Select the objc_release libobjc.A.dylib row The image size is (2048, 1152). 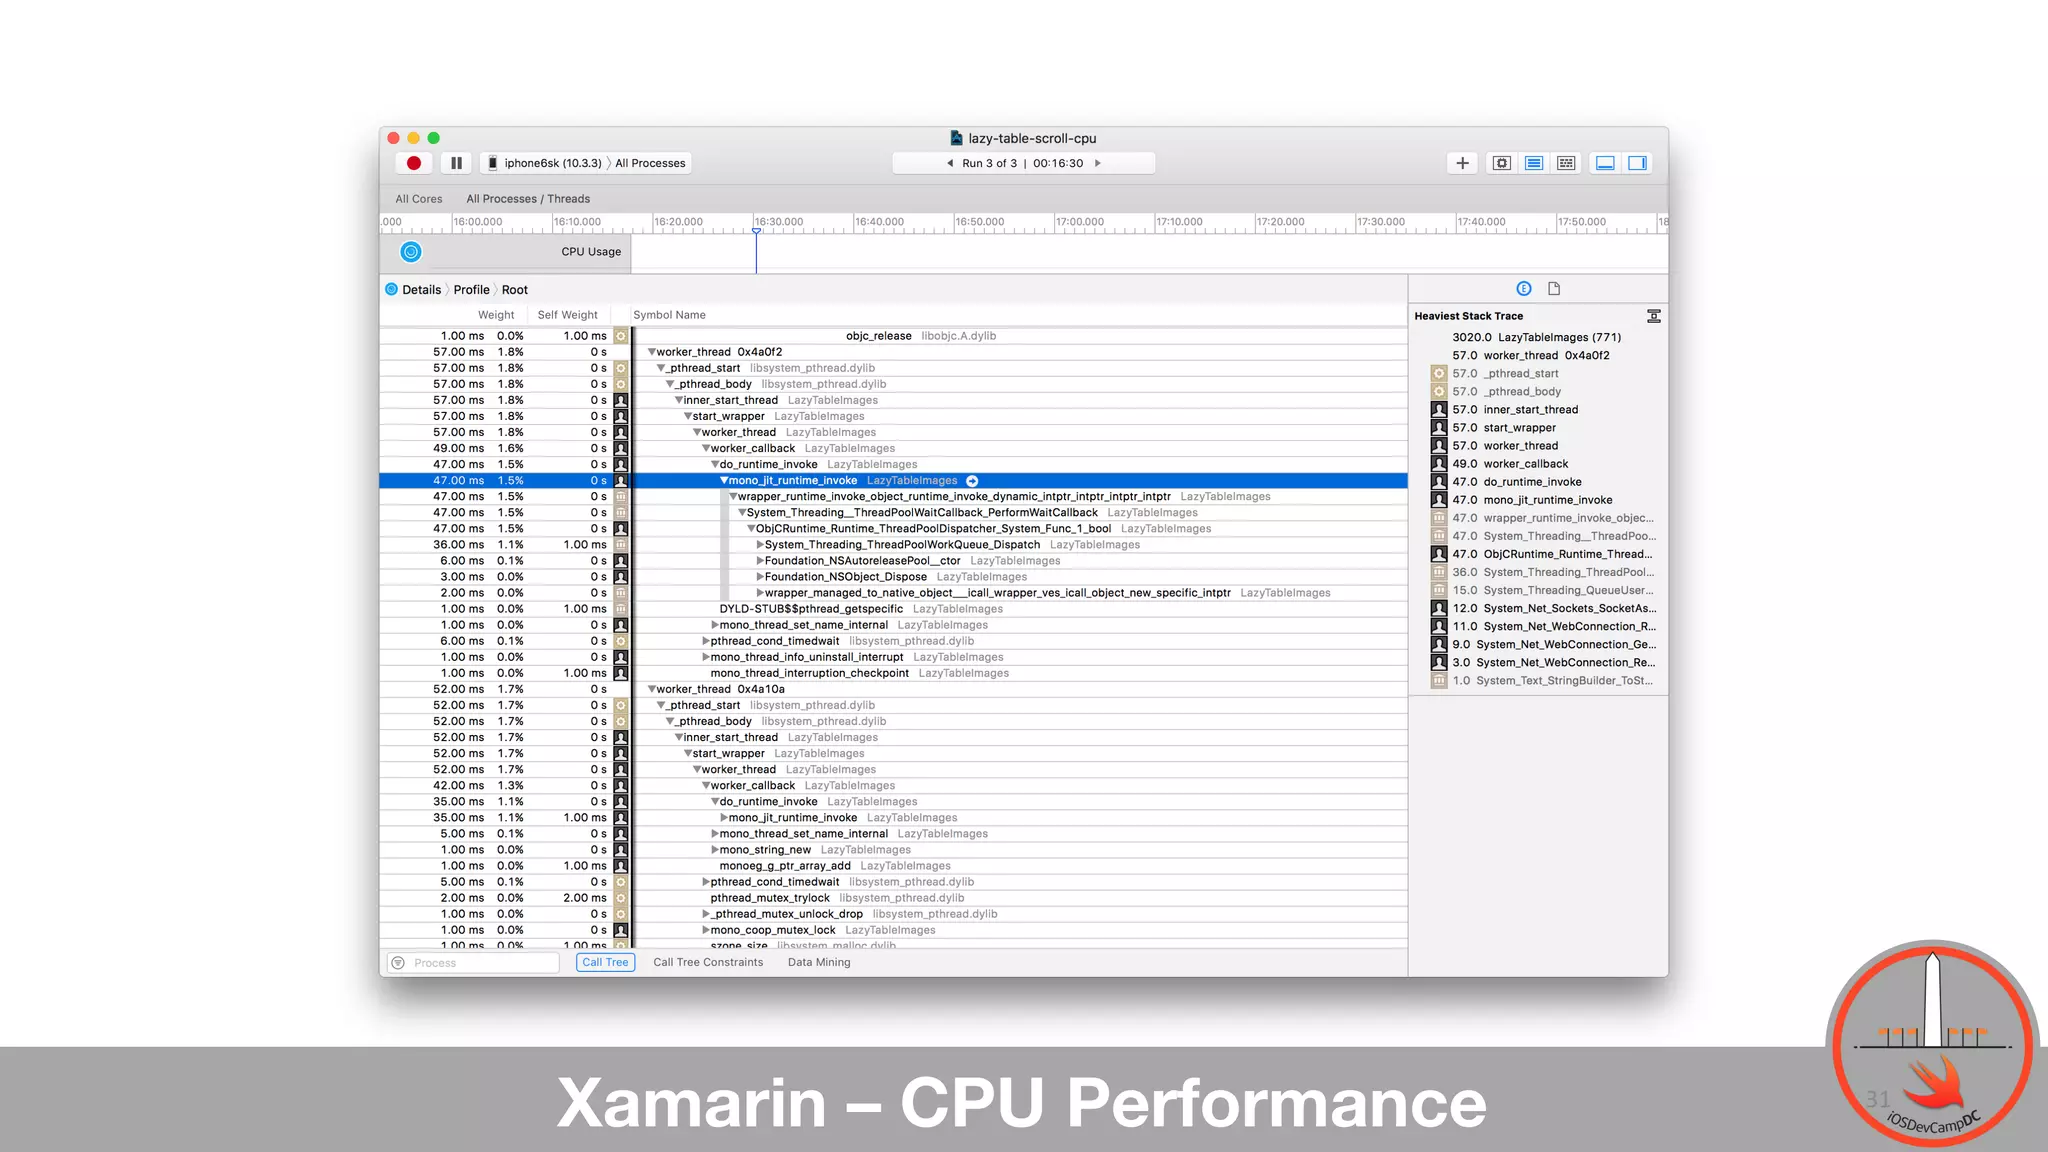pyautogui.click(x=893, y=336)
